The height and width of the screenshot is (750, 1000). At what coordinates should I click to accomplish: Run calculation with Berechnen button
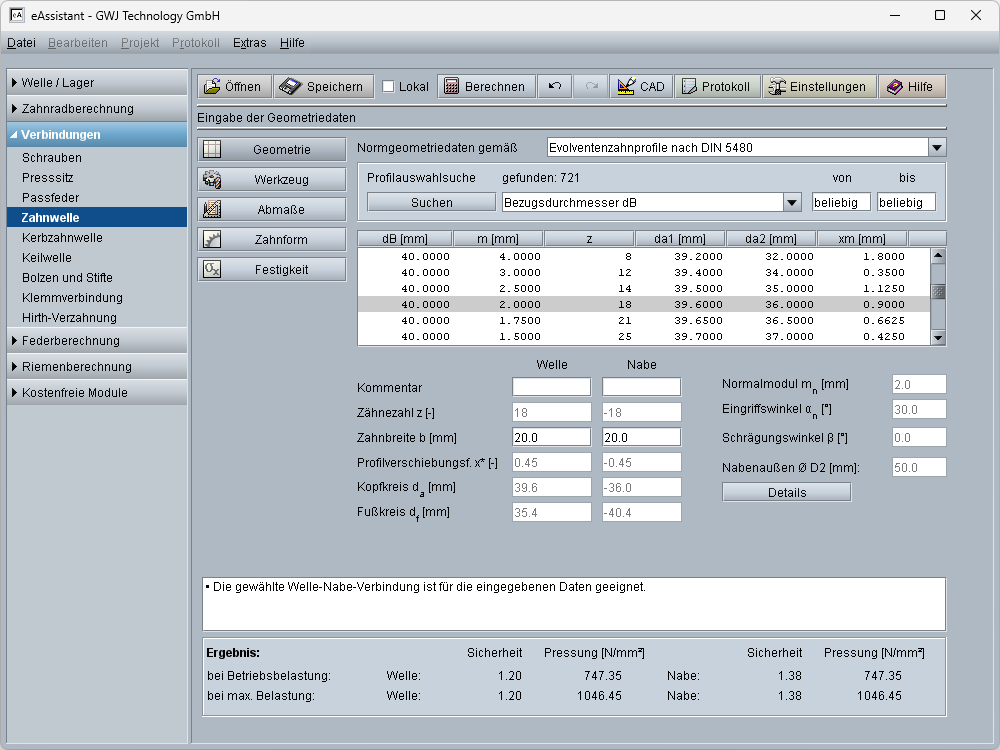tap(485, 87)
